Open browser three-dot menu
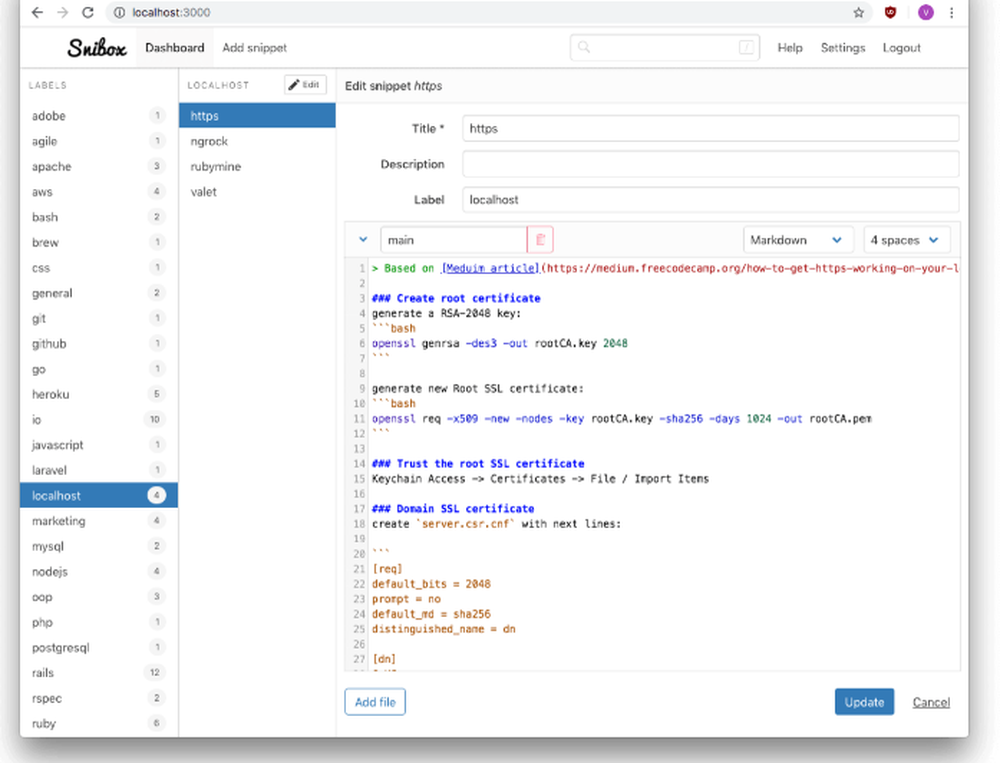This screenshot has width=1000, height=763. click(x=952, y=13)
